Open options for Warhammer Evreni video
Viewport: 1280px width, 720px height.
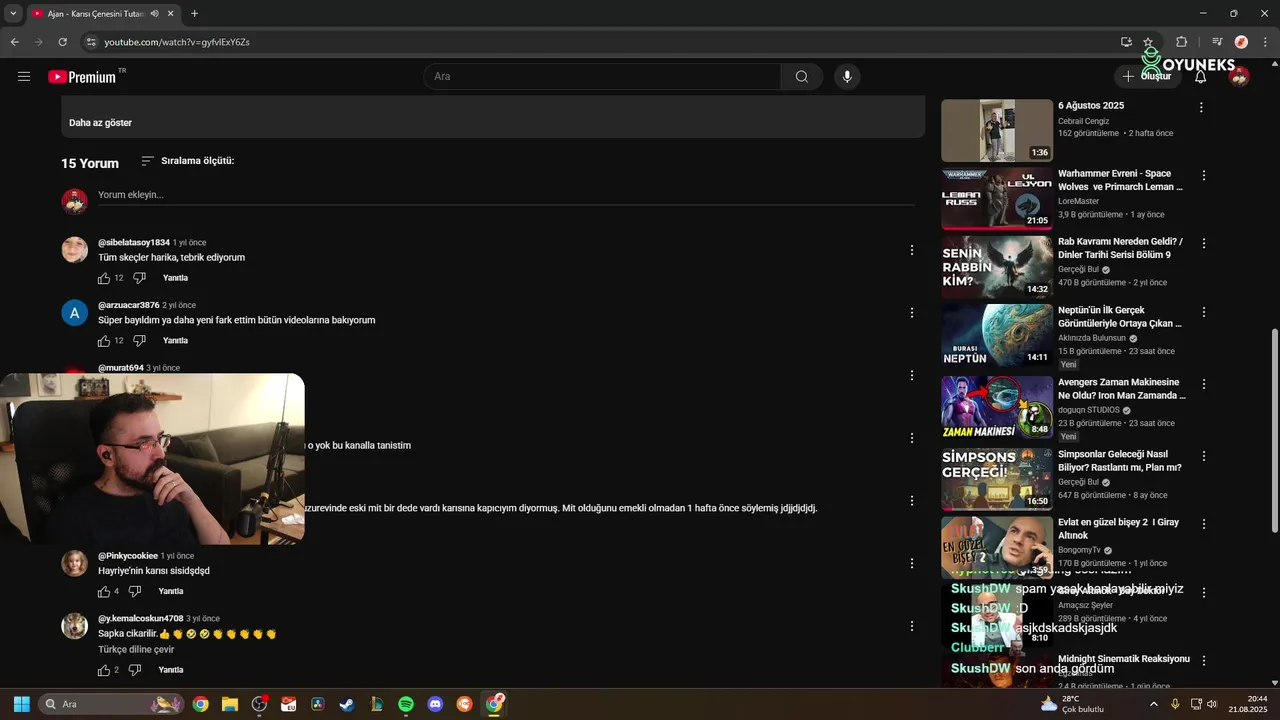point(1203,175)
